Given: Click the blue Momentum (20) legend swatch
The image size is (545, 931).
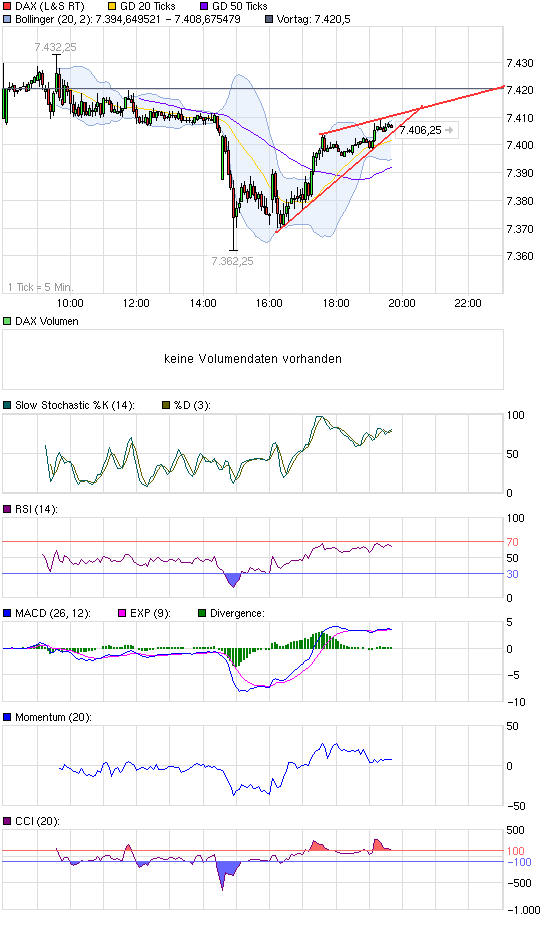Looking at the screenshot, I should tap(7, 717).
